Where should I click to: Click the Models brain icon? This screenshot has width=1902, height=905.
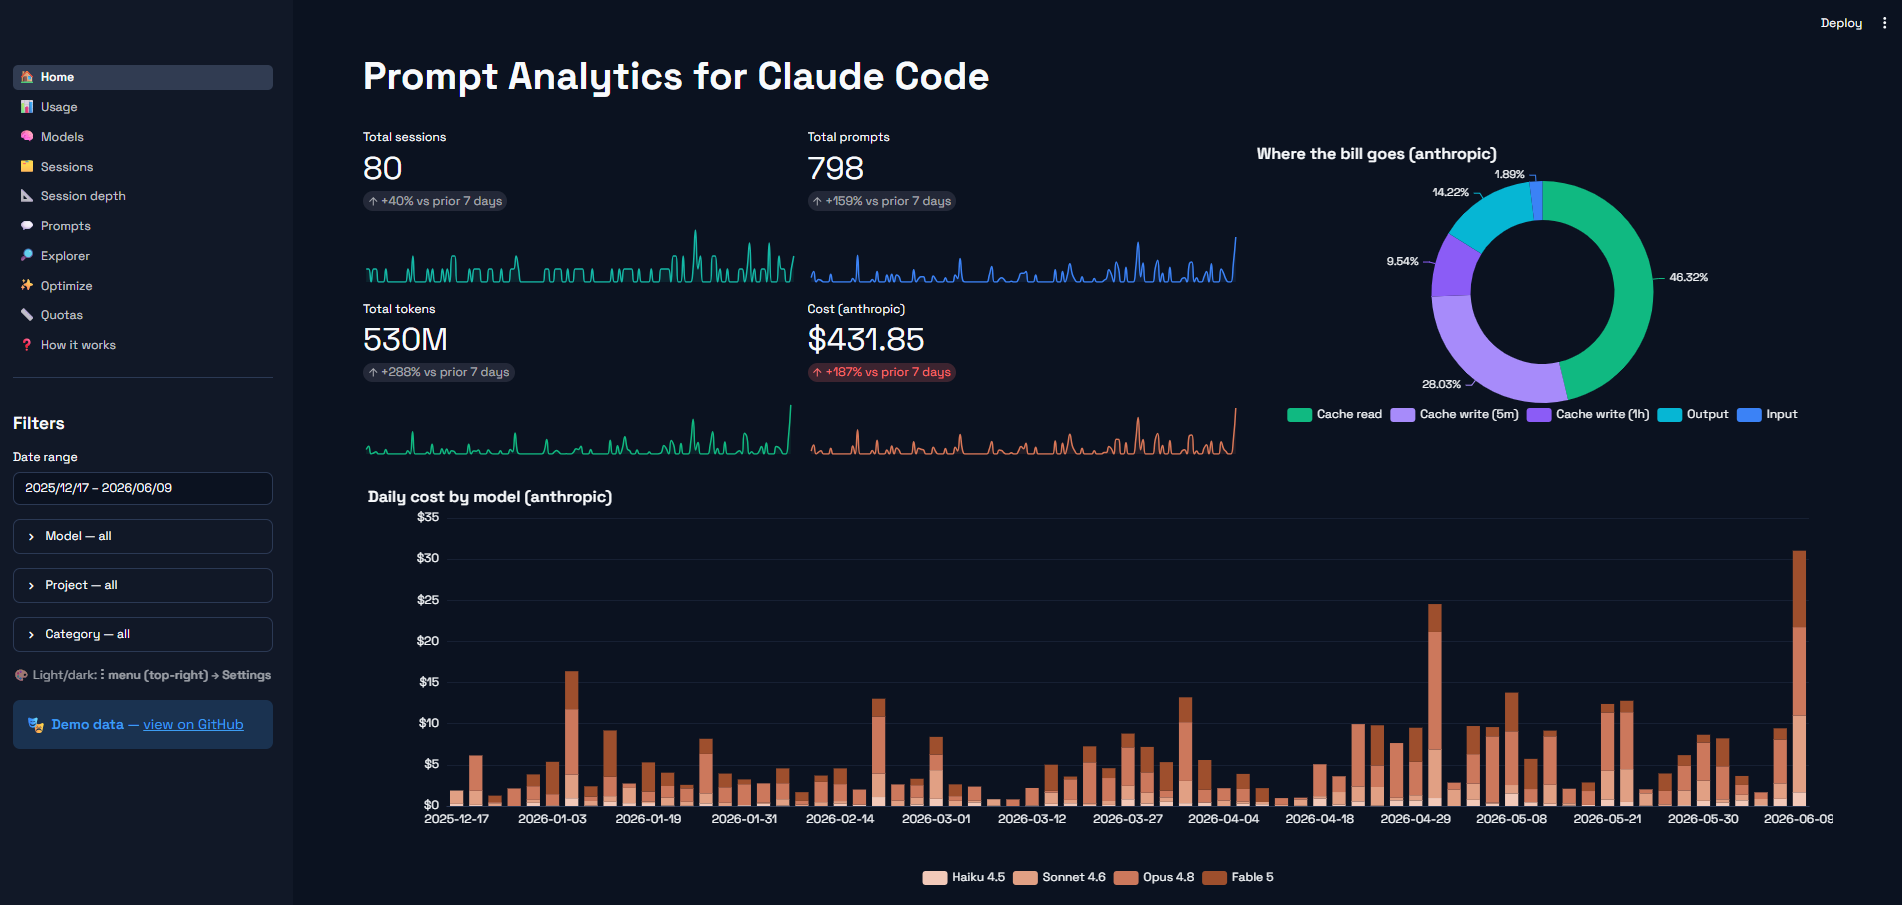pos(27,137)
